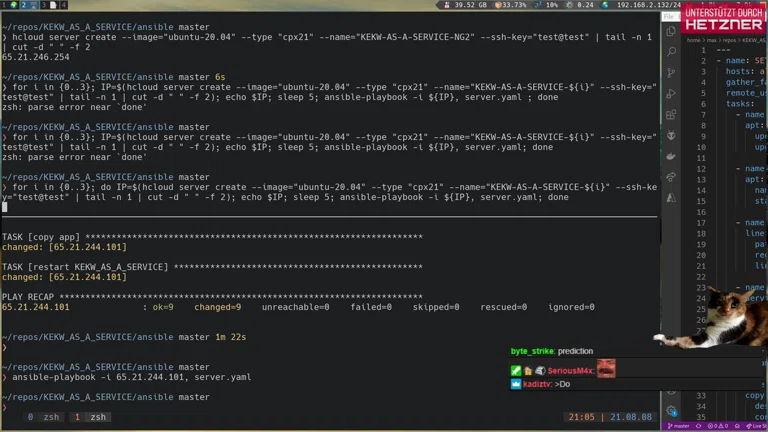The image size is (768, 432).
Task: Open the Explorer icon in VS Code sidebar
Action: click(671, 31)
